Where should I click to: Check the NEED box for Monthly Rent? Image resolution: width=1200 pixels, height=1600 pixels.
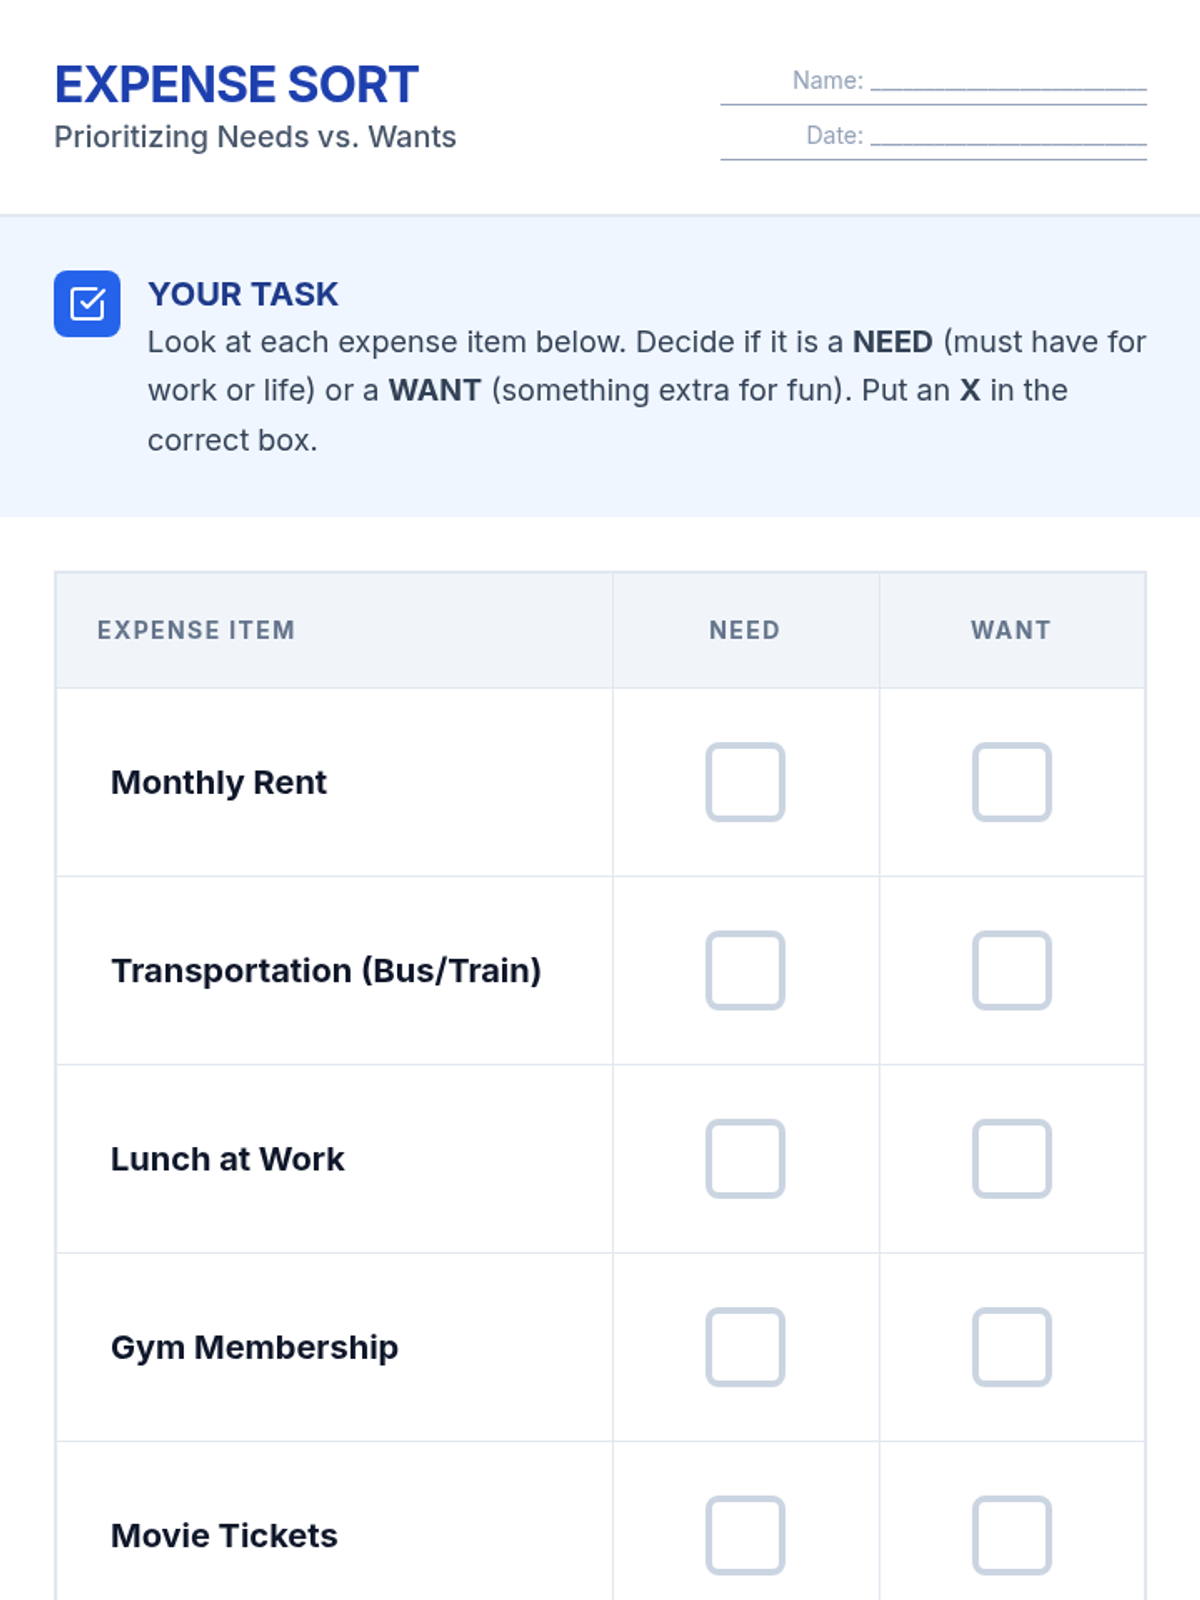tap(745, 782)
